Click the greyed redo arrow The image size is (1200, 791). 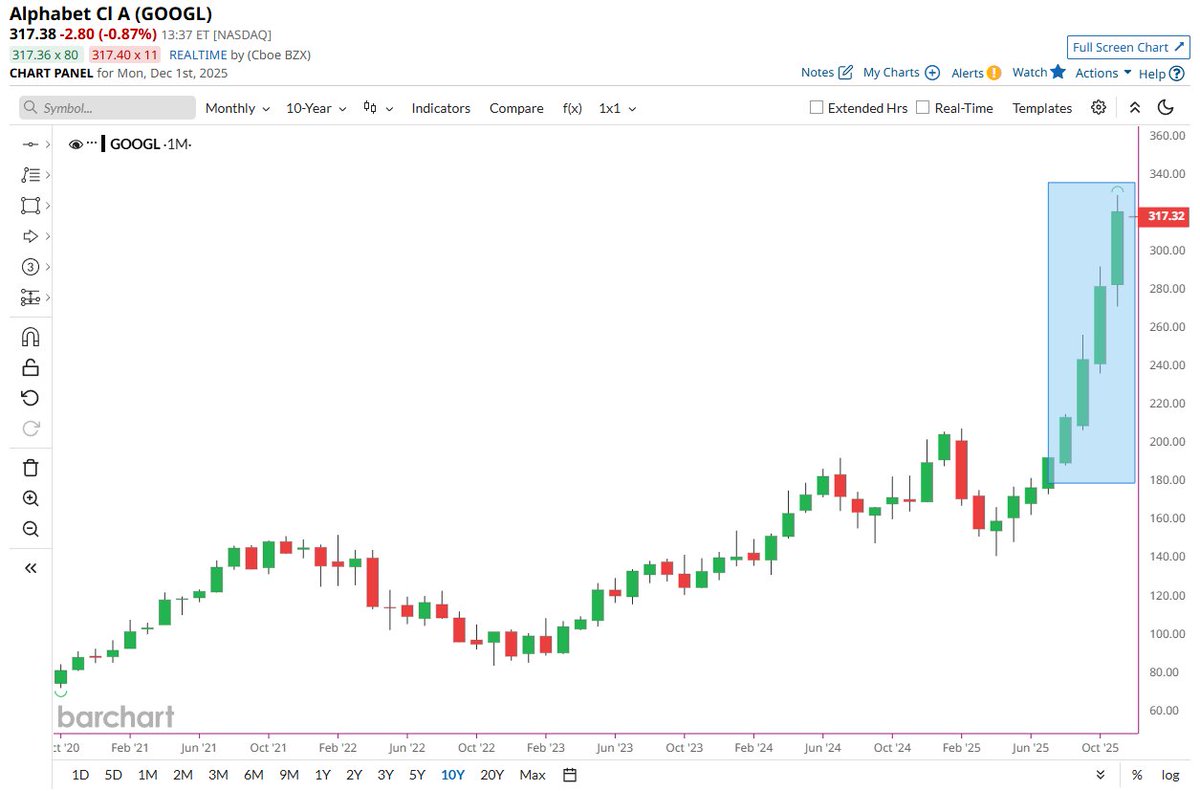coord(30,429)
